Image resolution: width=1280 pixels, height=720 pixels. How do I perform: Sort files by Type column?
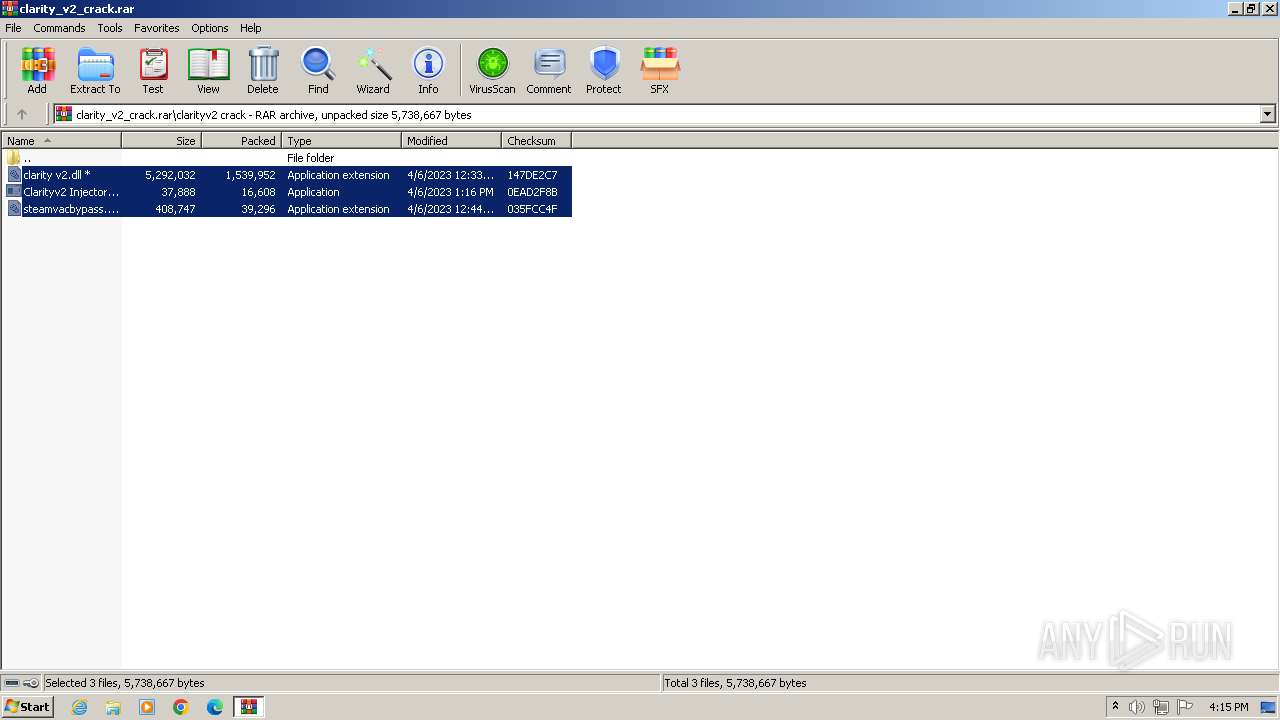coord(341,141)
